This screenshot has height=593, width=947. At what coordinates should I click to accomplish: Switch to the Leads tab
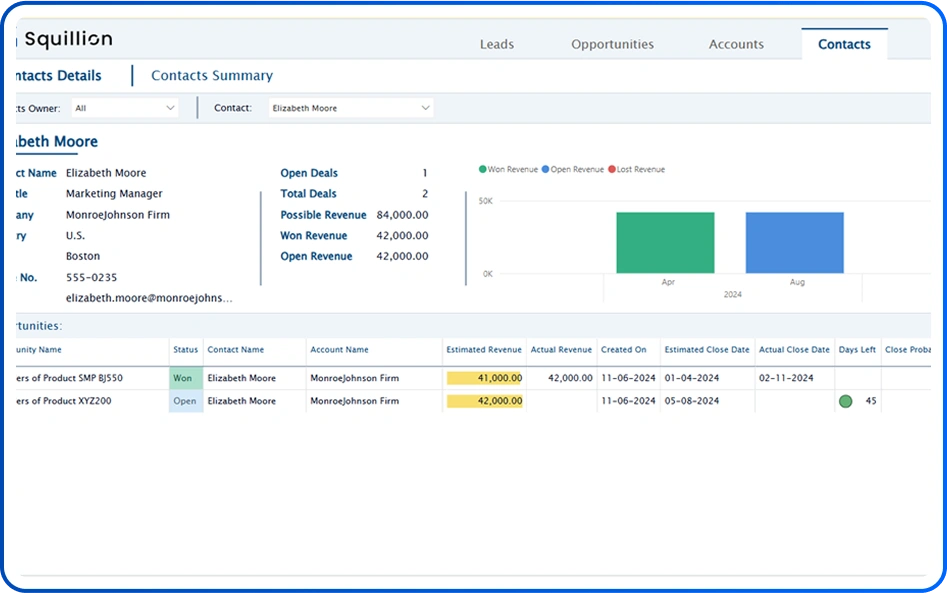click(496, 44)
